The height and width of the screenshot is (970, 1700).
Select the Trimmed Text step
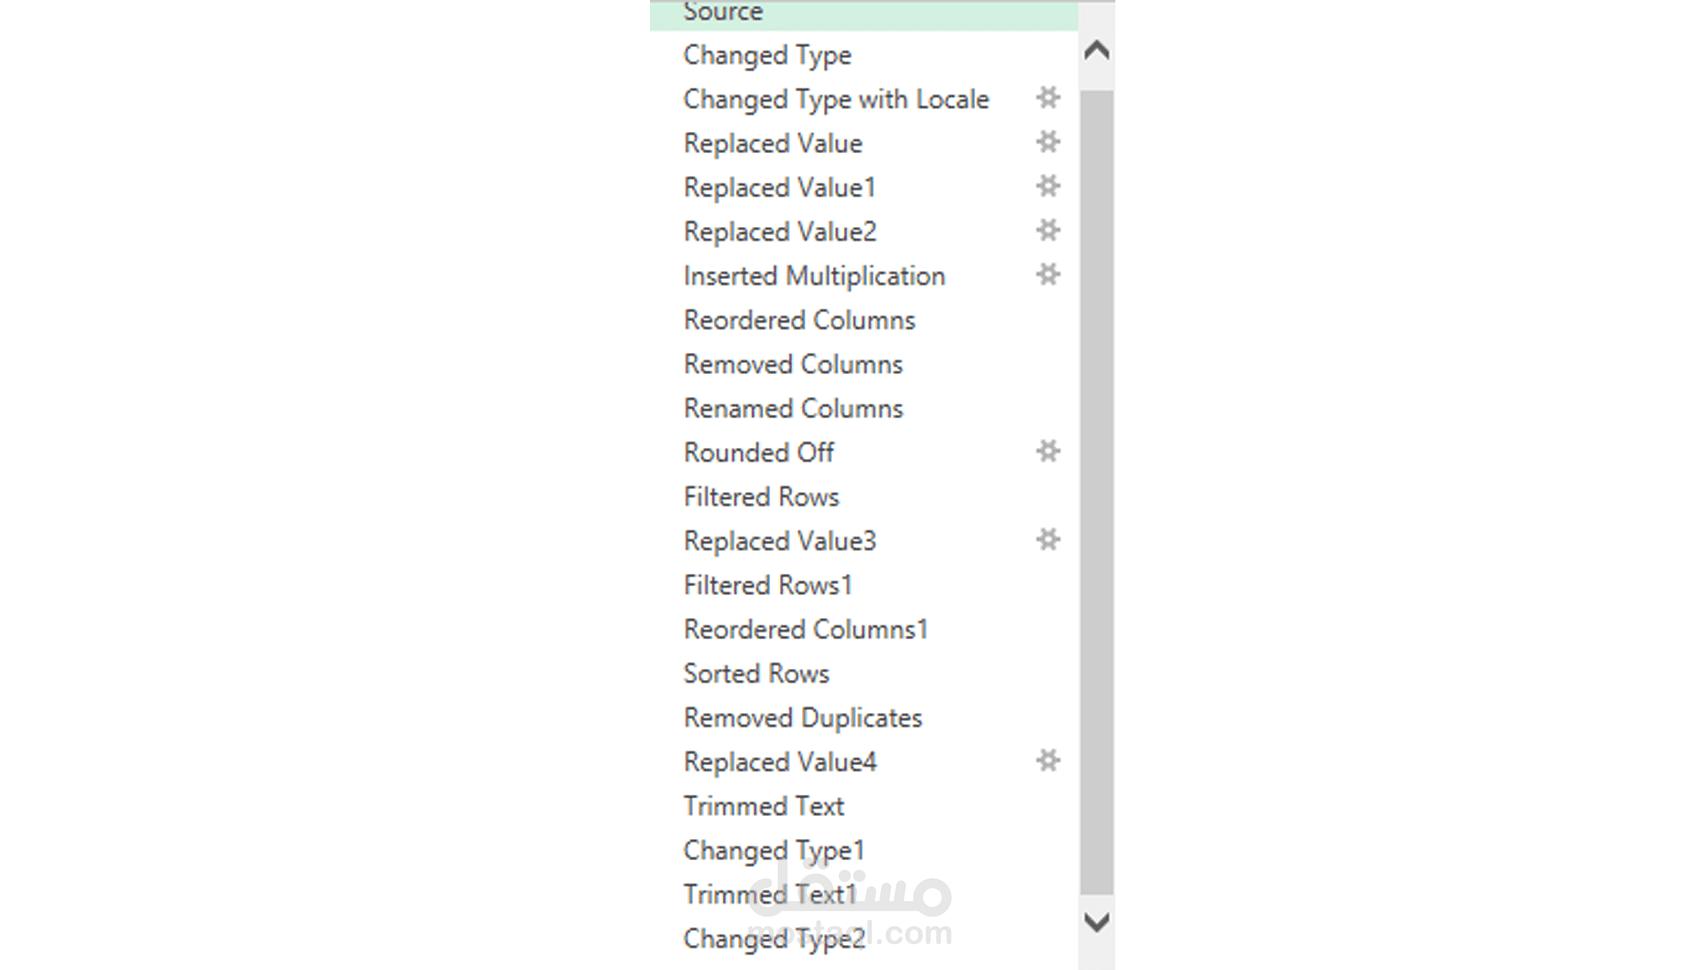(x=764, y=806)
